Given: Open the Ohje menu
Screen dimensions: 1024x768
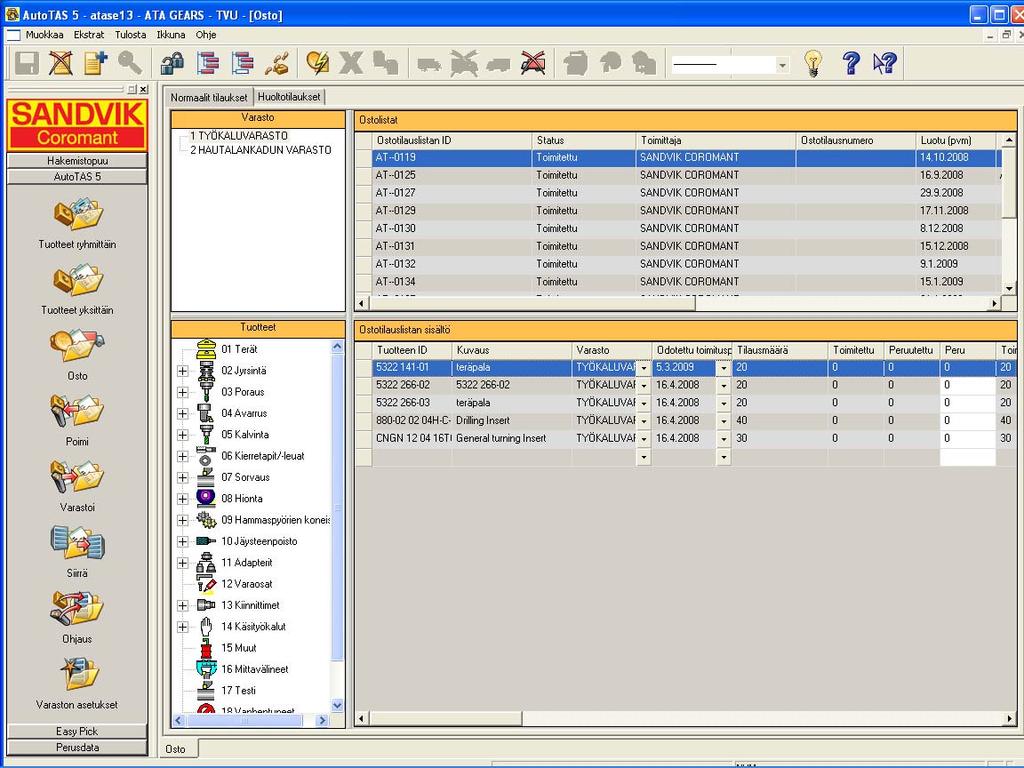Looking at the screenshot, I should (206, 35).
